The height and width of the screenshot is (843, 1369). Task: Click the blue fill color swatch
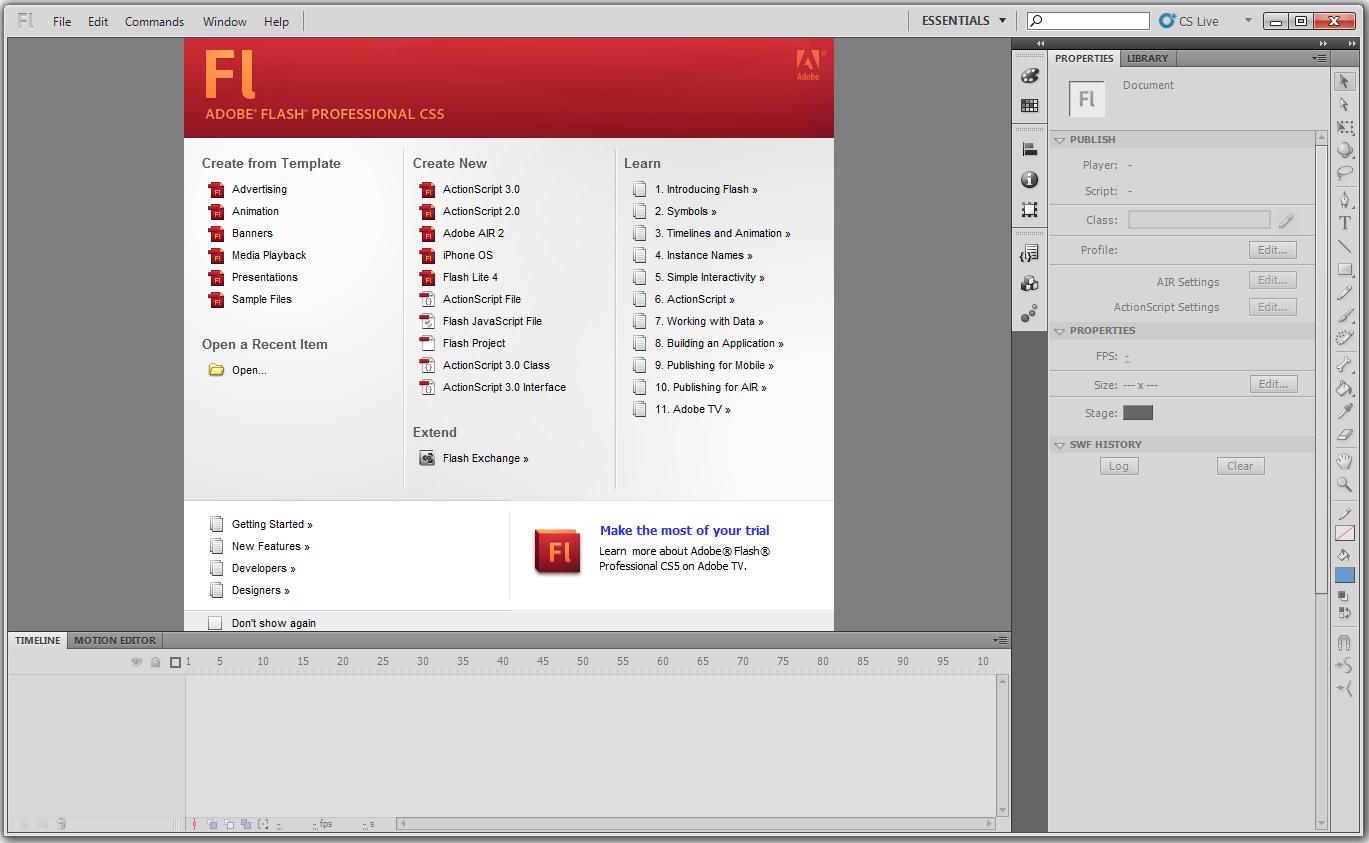click(x=1345, y=573)
